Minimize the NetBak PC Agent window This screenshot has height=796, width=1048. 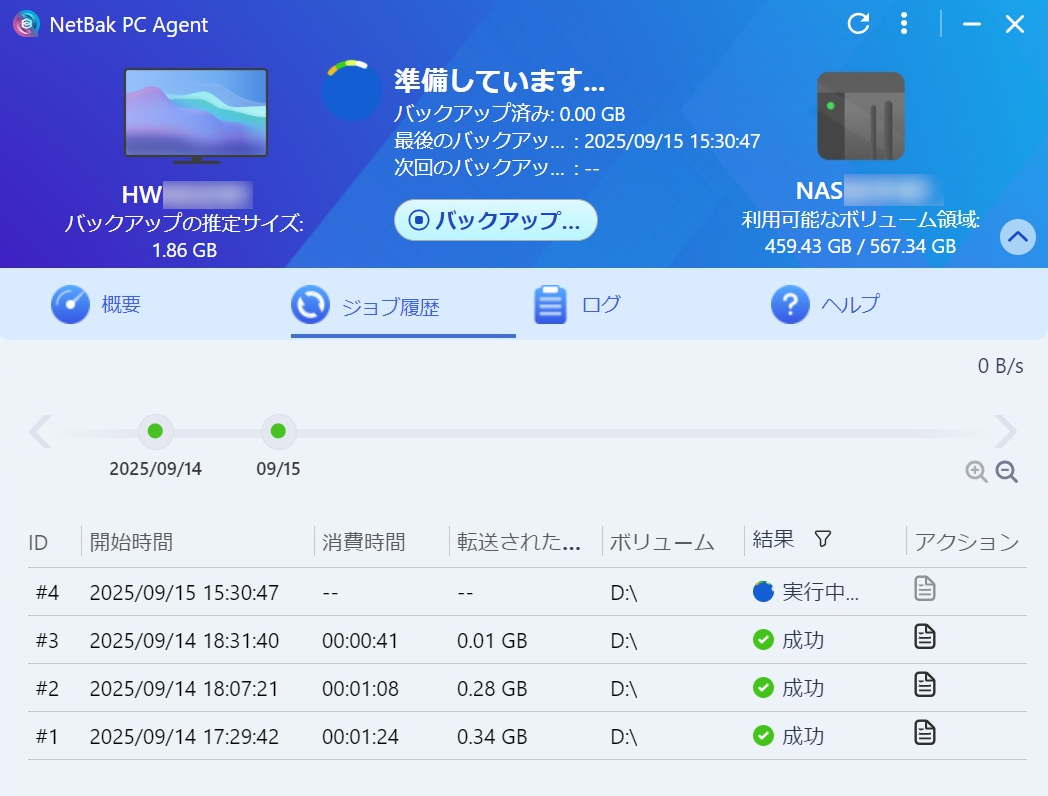click(972, 24)
